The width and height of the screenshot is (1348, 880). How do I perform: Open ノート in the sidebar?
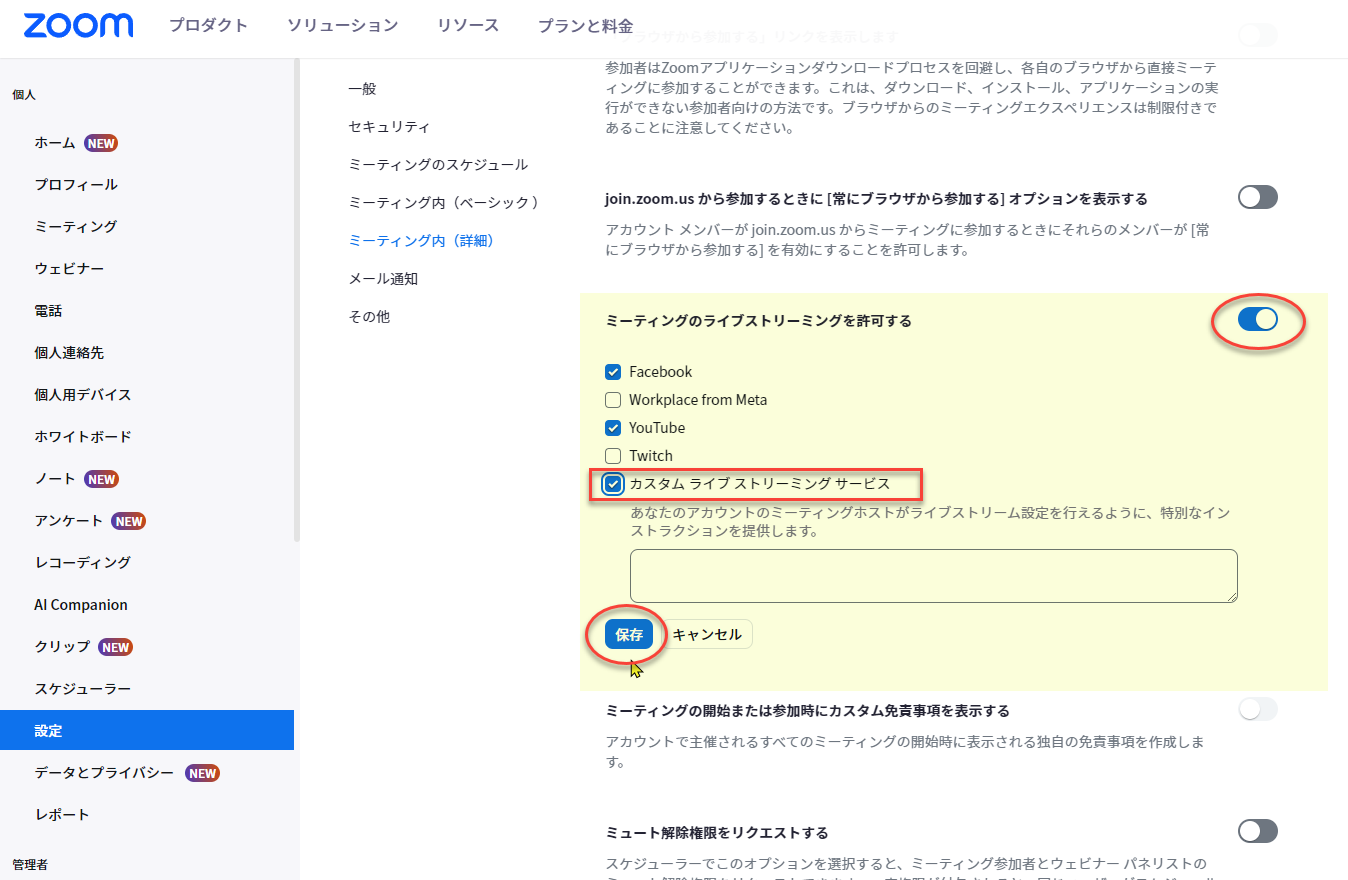tap(55, 479)
